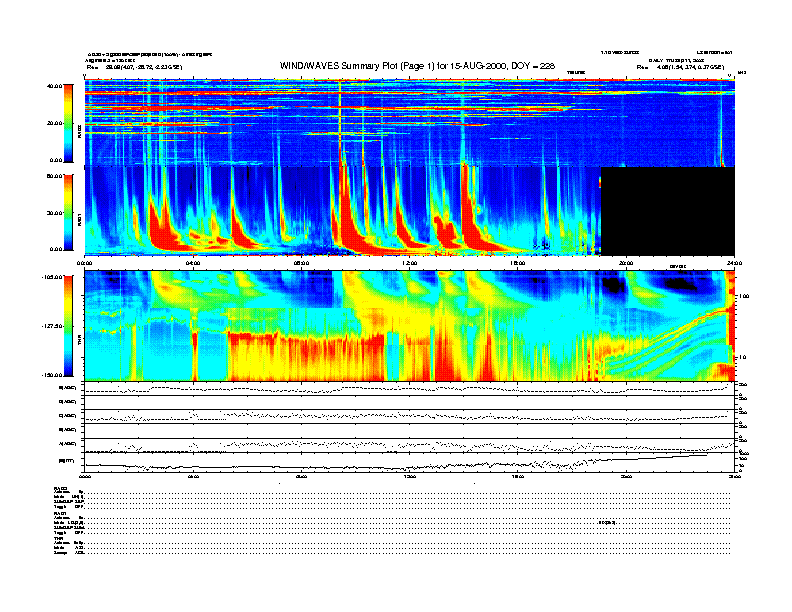Click the -105.00 label on TNR scale

53,277
